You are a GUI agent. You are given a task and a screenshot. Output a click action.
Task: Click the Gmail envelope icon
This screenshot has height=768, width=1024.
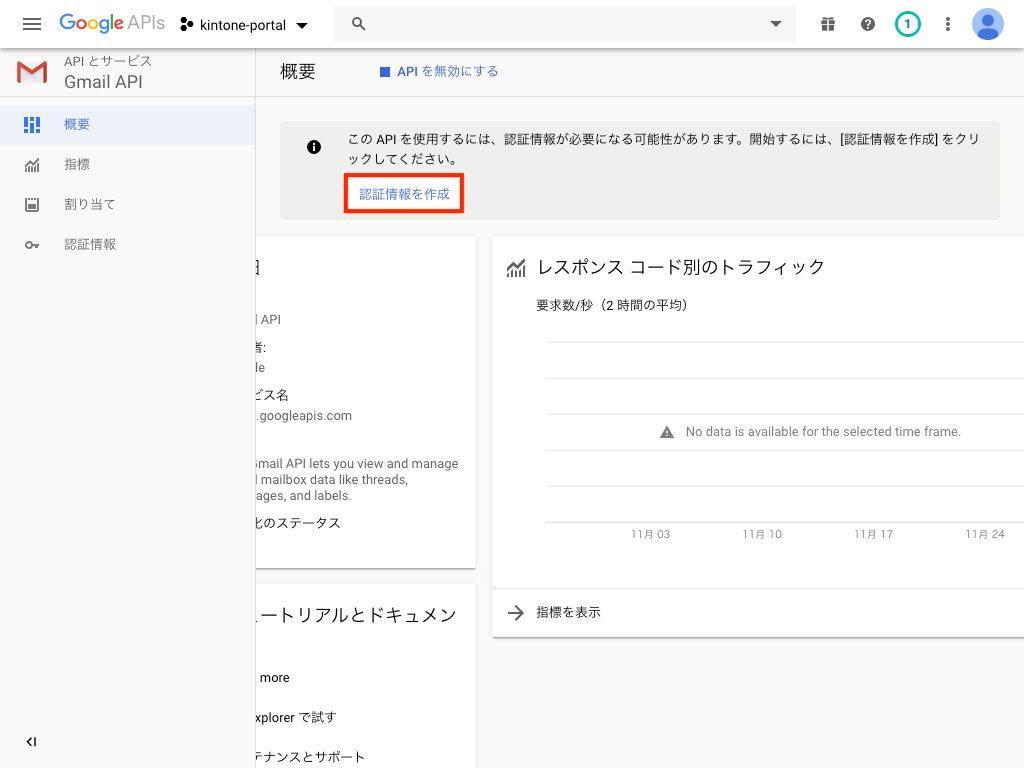tap(32, 72)
